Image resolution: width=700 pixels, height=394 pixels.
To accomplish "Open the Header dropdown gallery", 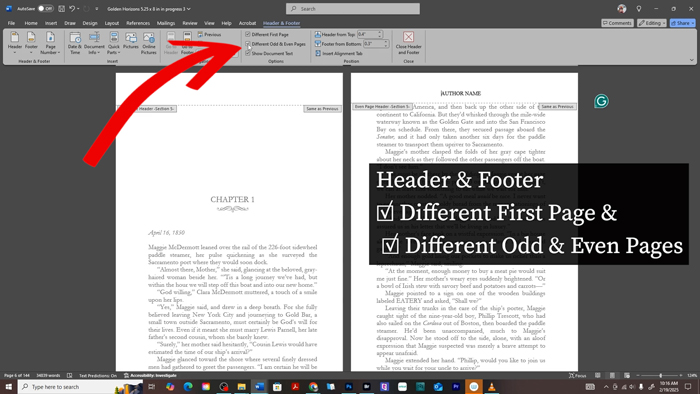I will [15, 43].
